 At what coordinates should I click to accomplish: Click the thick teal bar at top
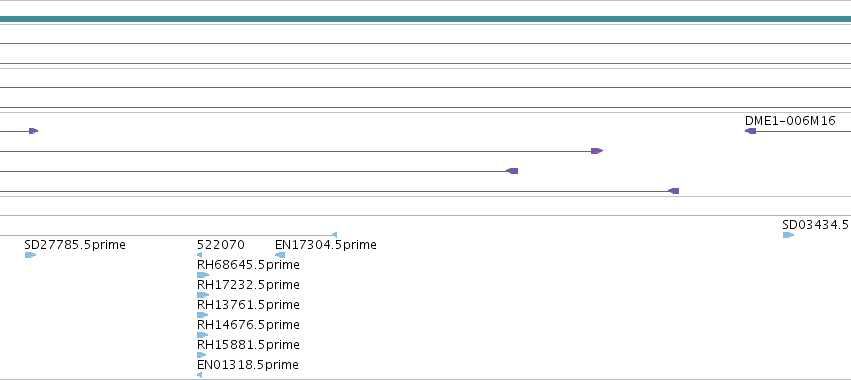pyautogui.click(x=426, y=20)
